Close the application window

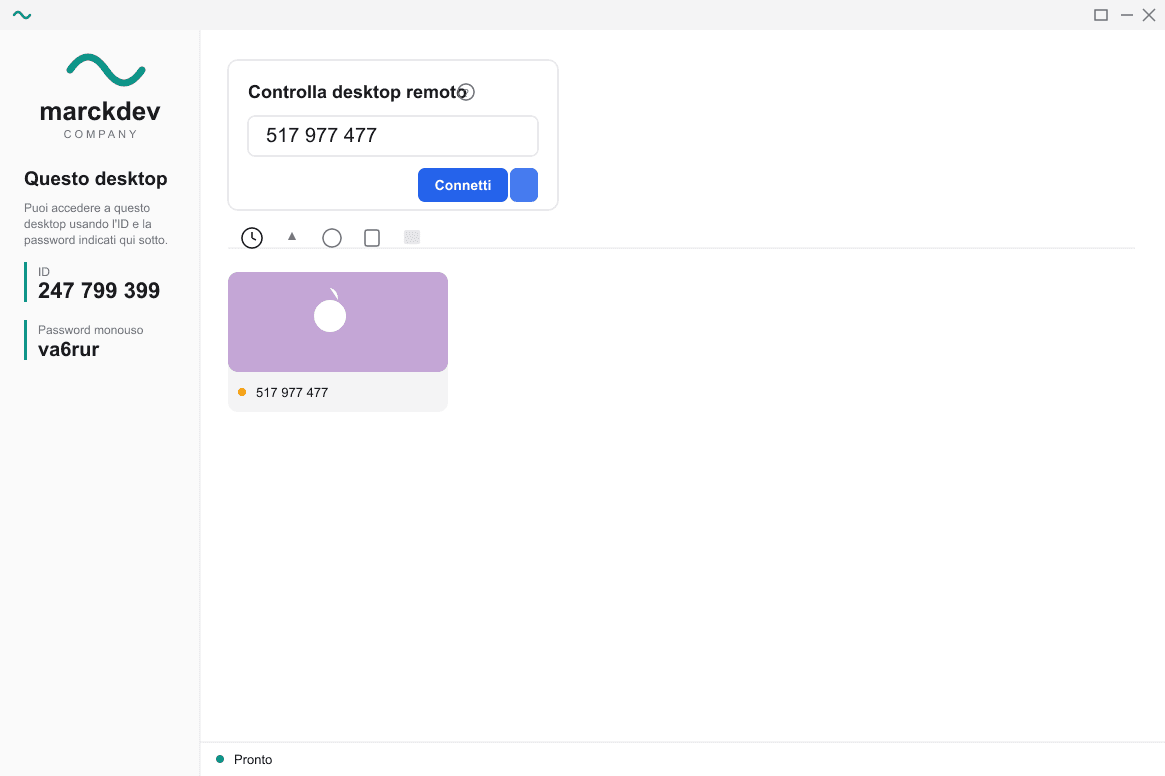tap(1149, 15)
